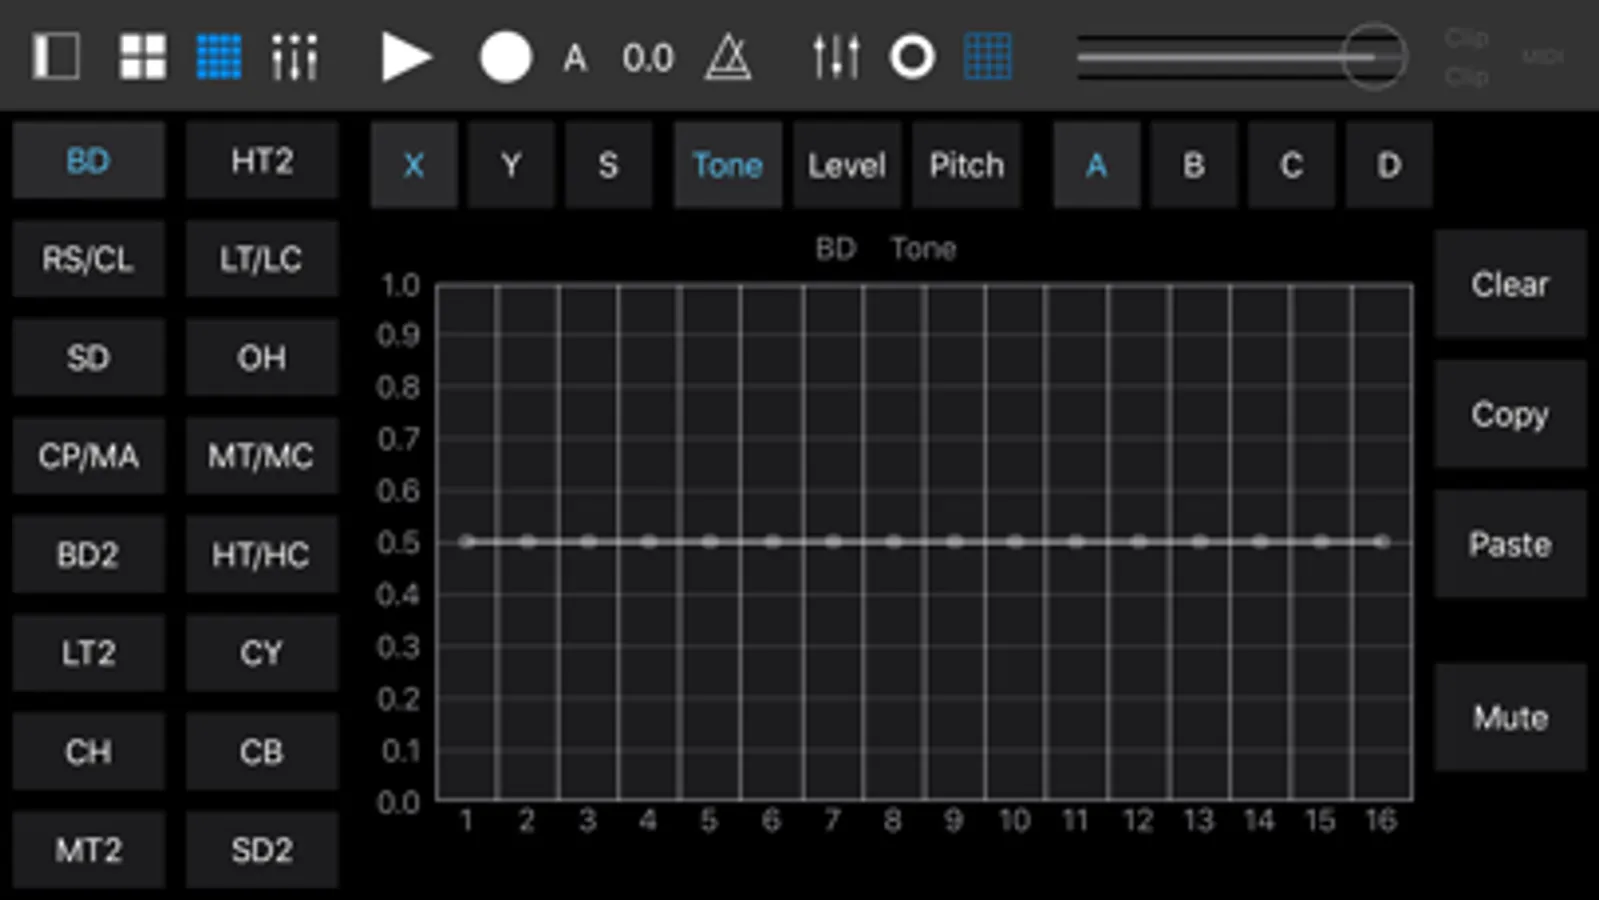Enable the X automation toggle
1599x900 pixels.
414,165
